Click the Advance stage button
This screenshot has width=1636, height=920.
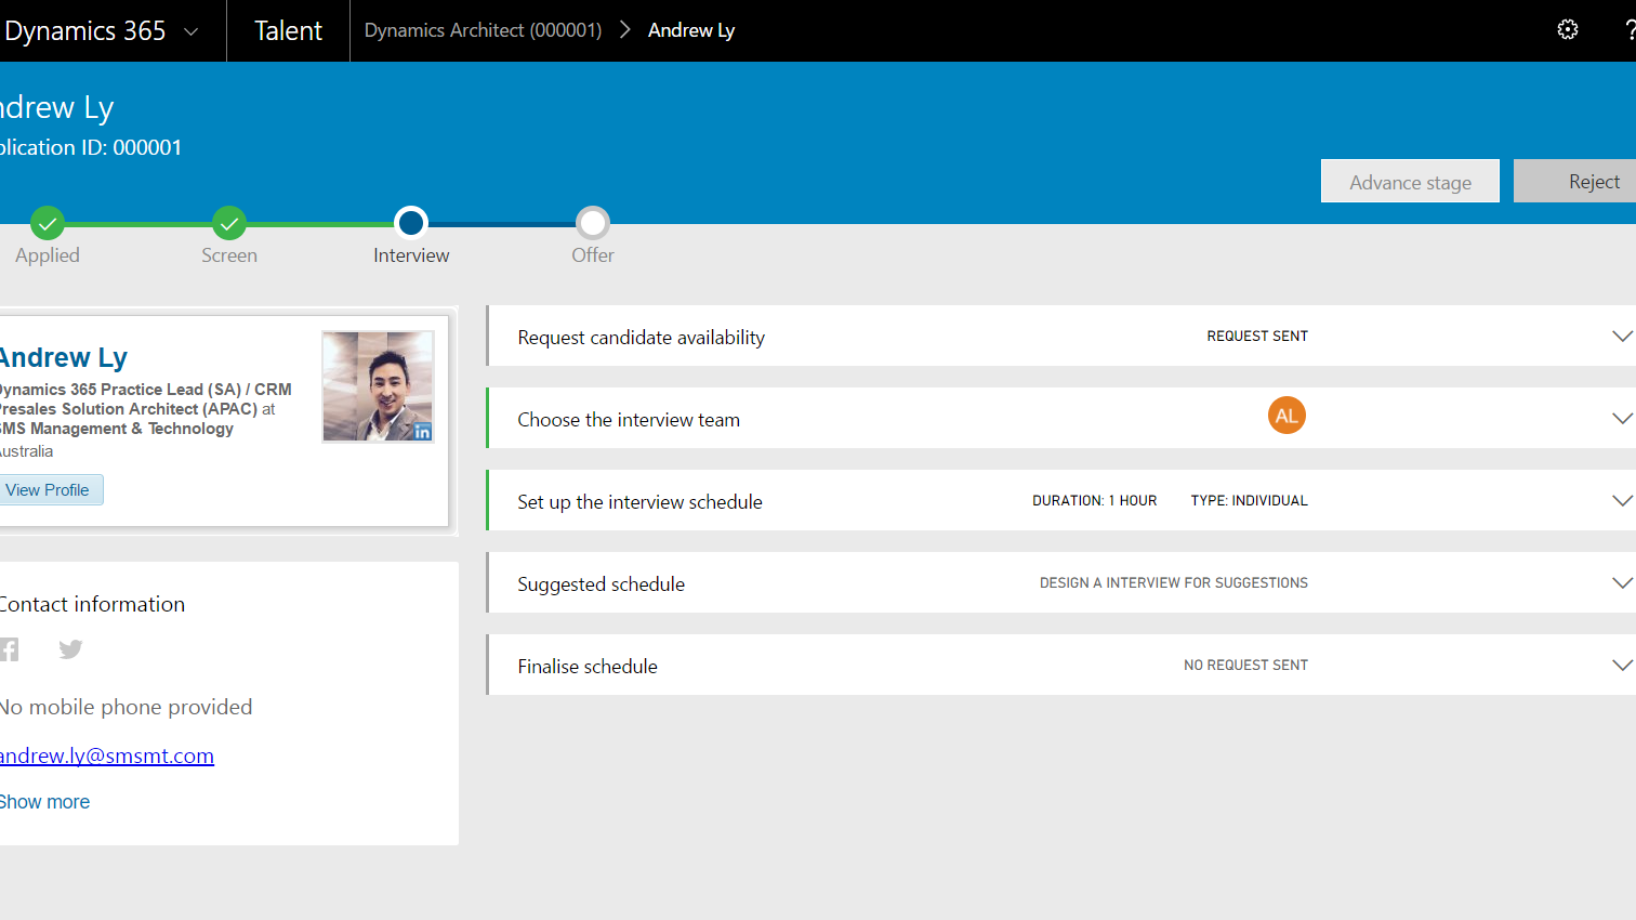click(1410, 181)
